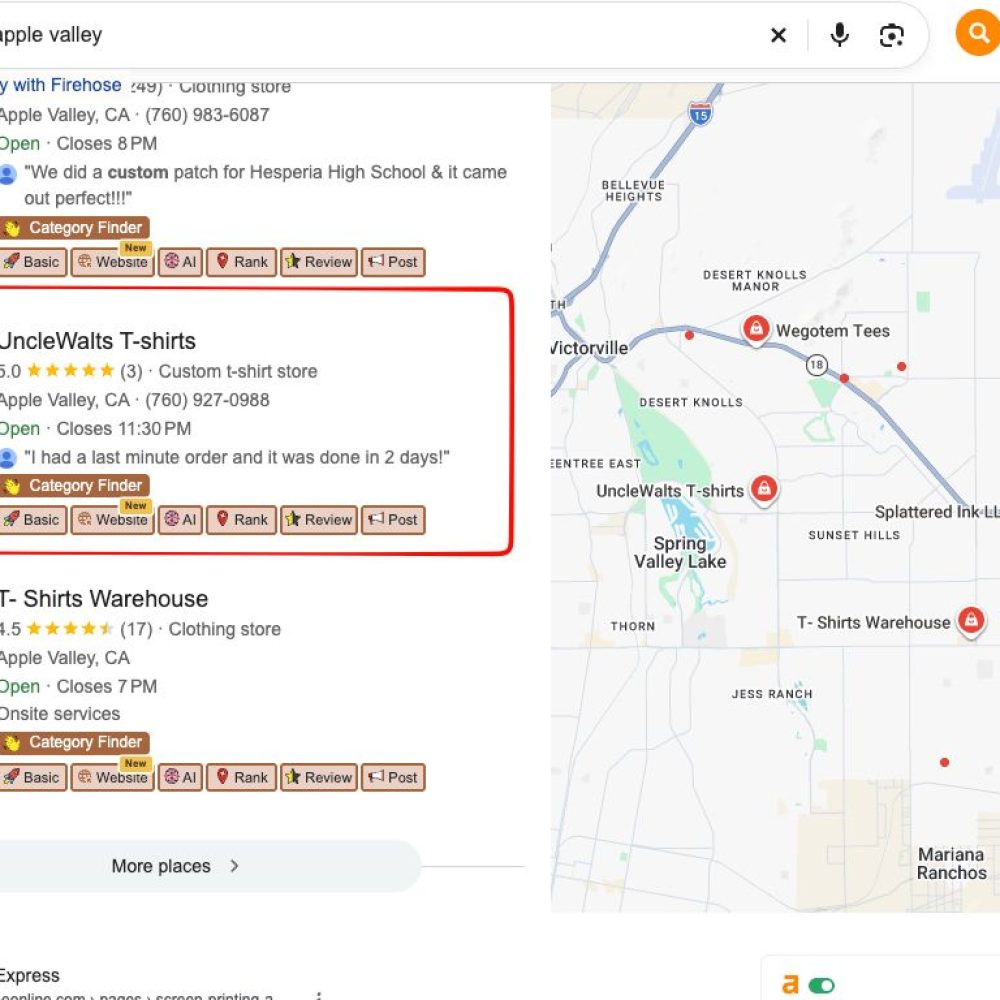Click Rank button for Firehose listing

pyautogui.click(x=242, y=262)
